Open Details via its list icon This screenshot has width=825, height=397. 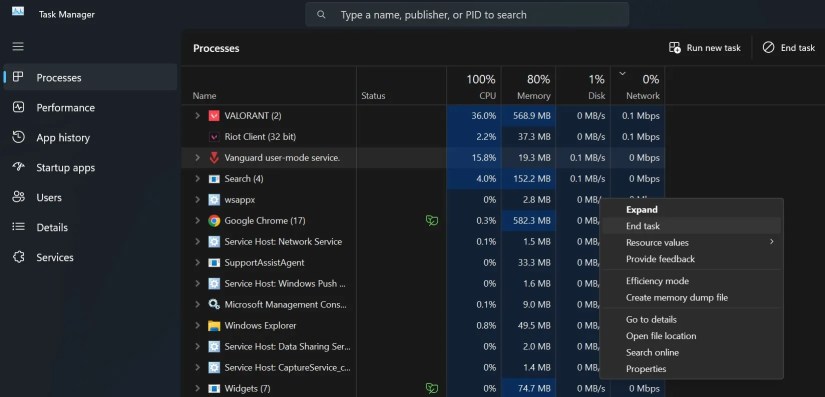tap(18, 227)
